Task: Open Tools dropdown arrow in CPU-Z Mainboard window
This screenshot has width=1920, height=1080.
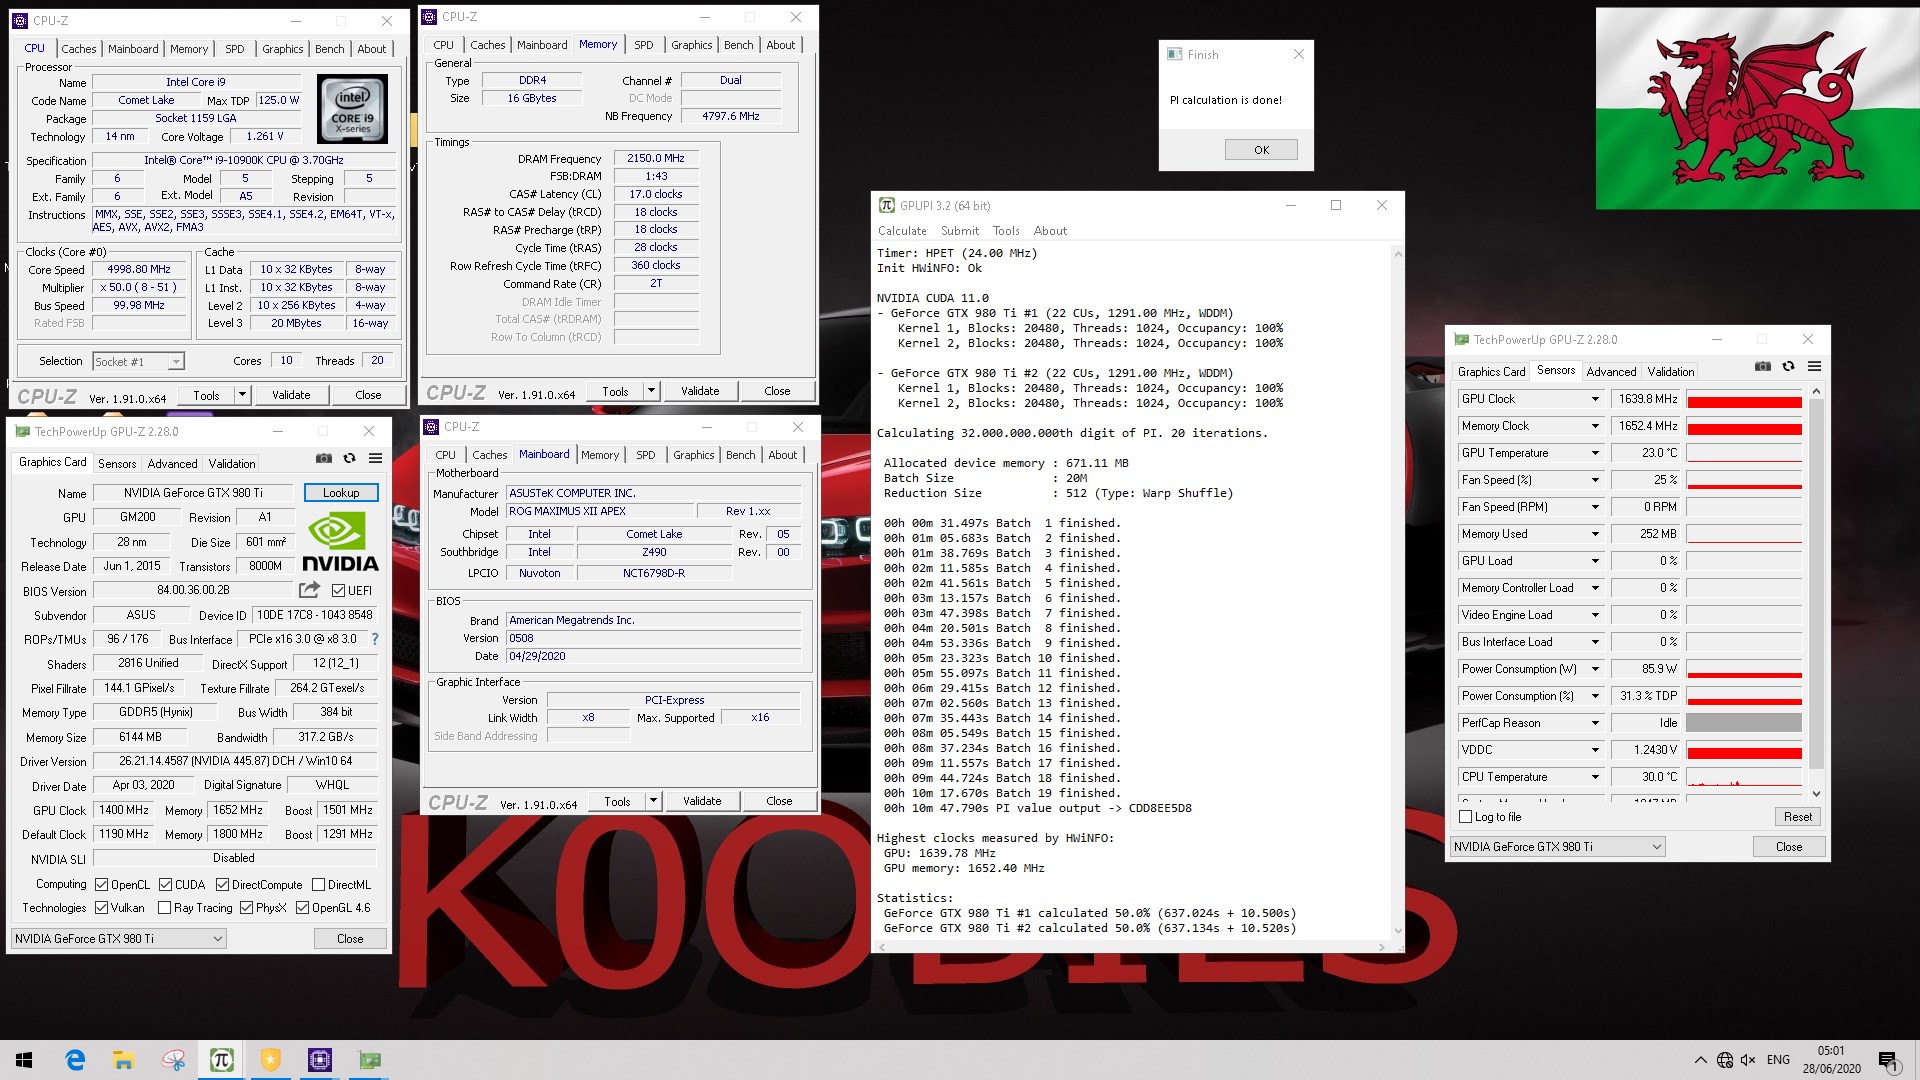Action: (x=654, y=801)
